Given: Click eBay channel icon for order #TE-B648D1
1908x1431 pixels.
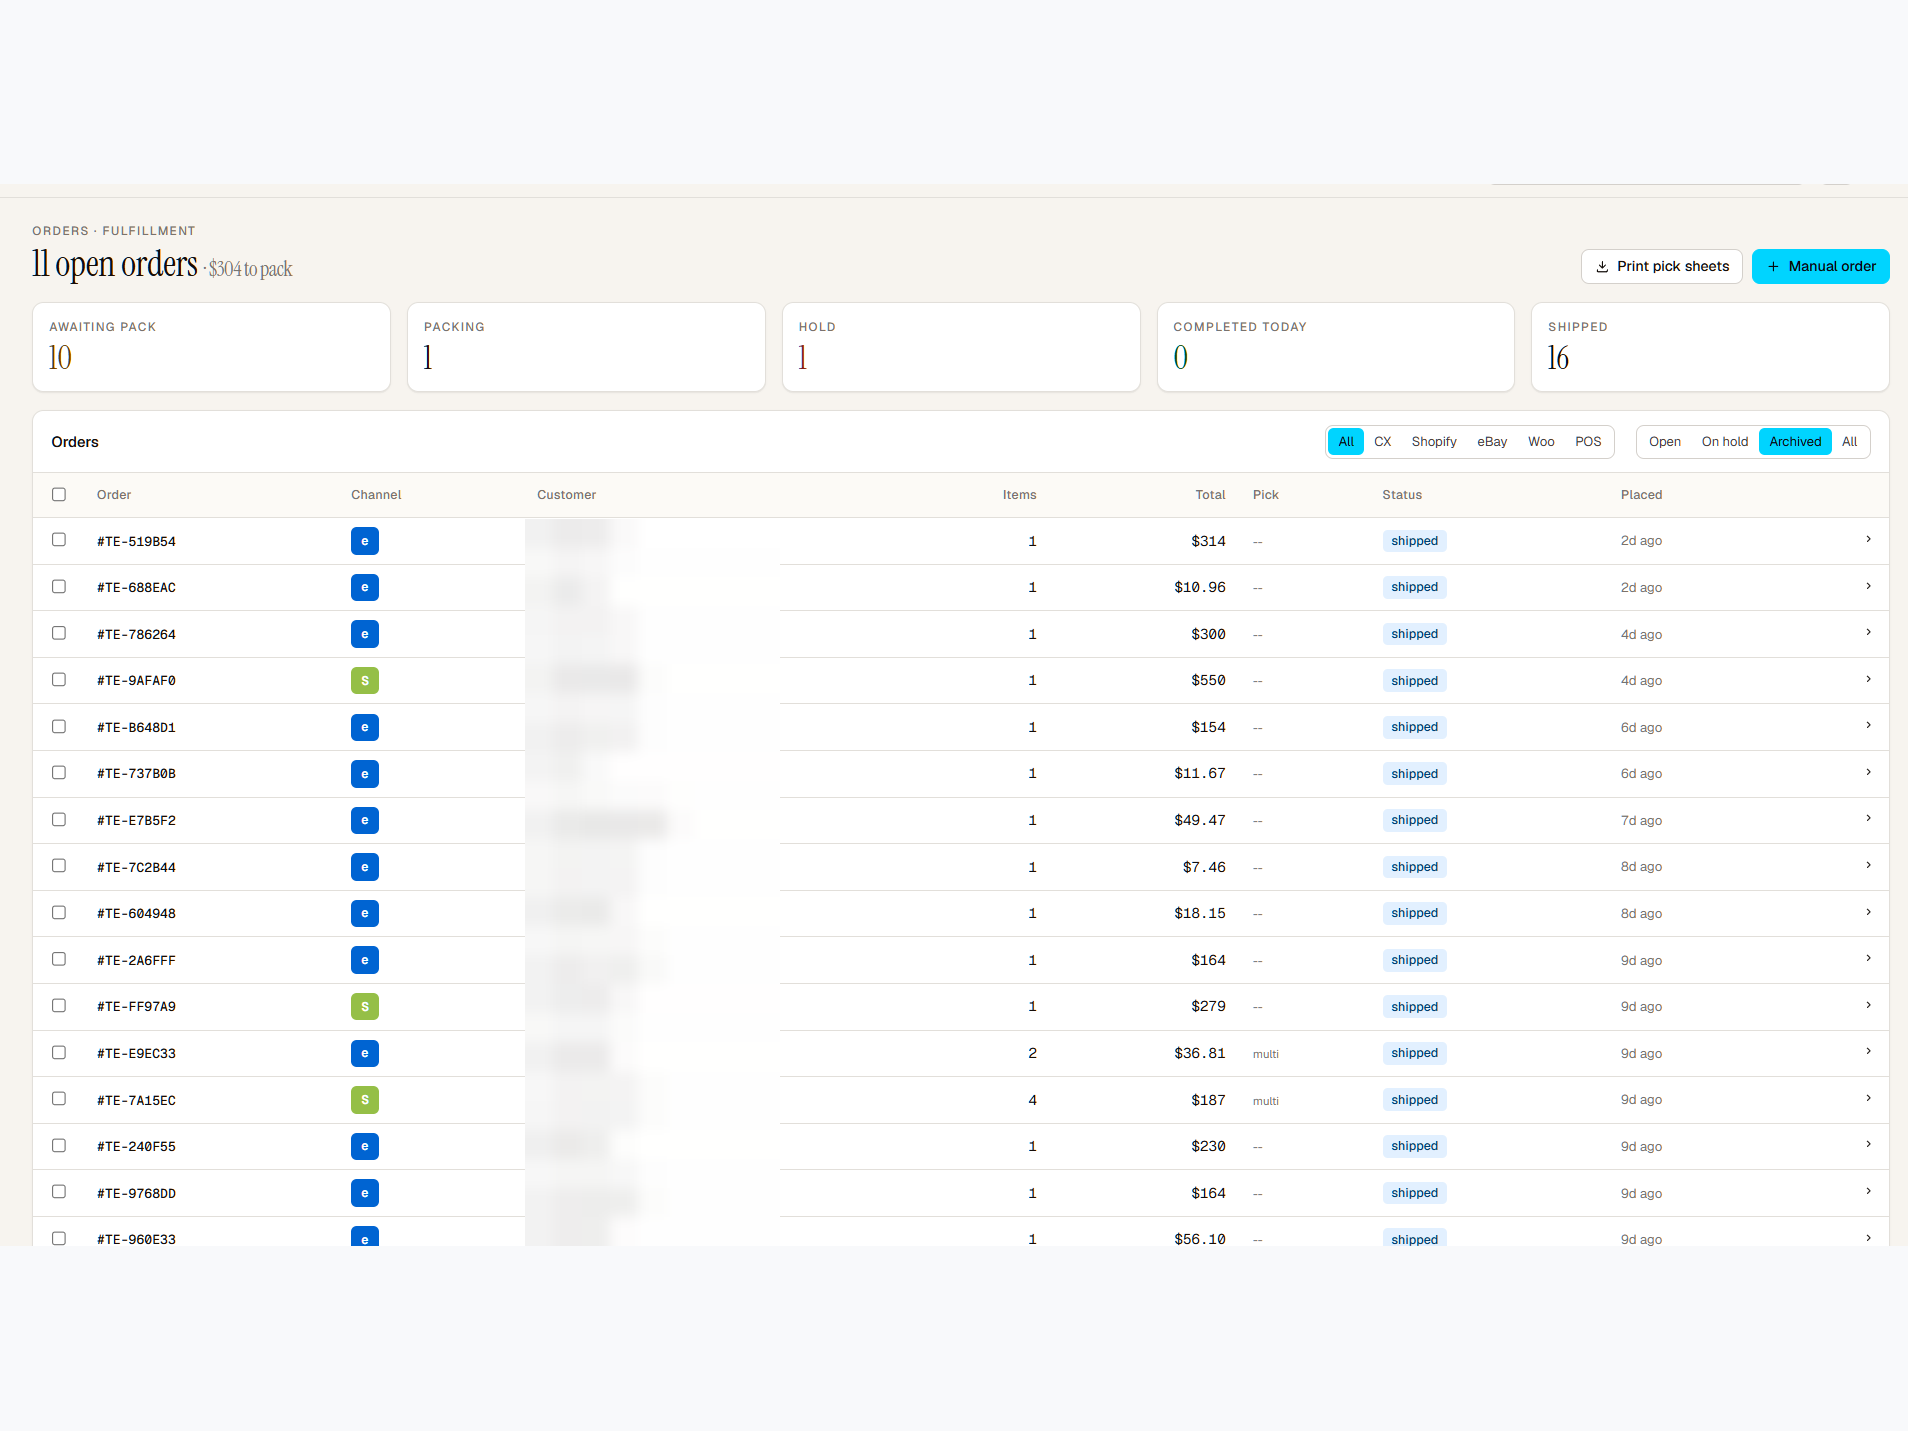Looking at the screenshot, I should click(365, 727).
